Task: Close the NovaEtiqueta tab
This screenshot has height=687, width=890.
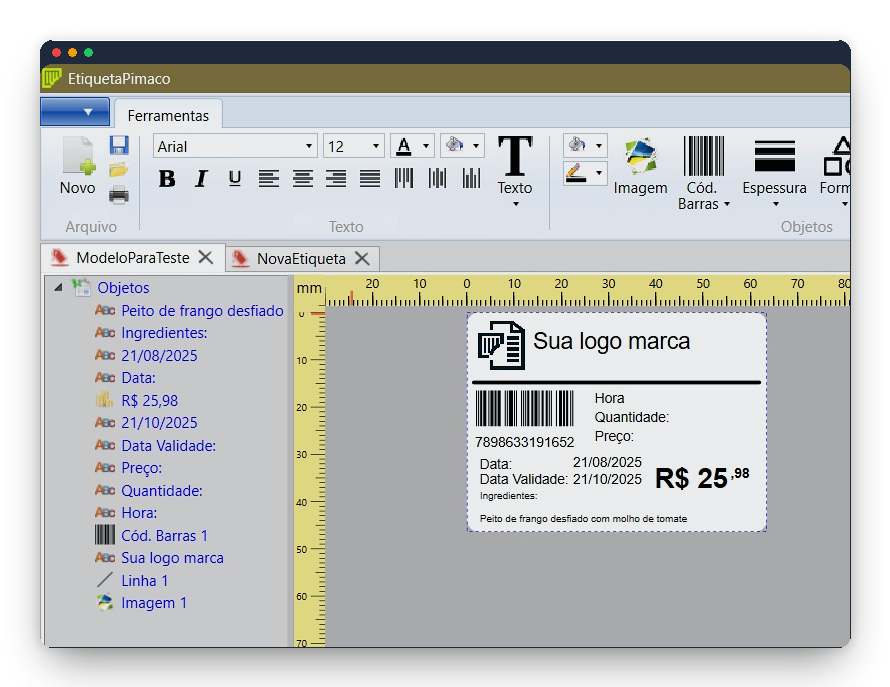Action: point(362,259)
